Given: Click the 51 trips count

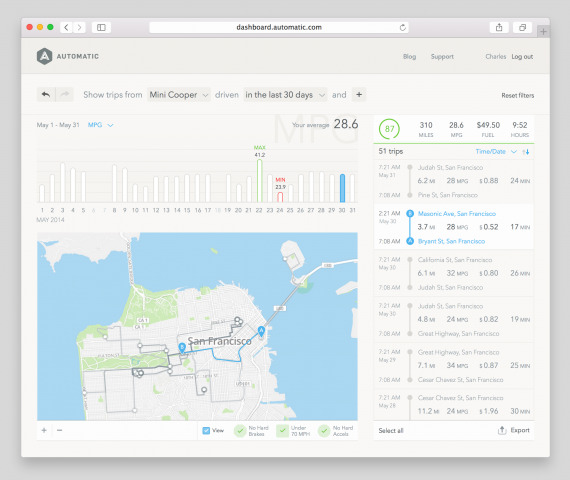Looking at the screenshot, I should [x=390, y=151].
